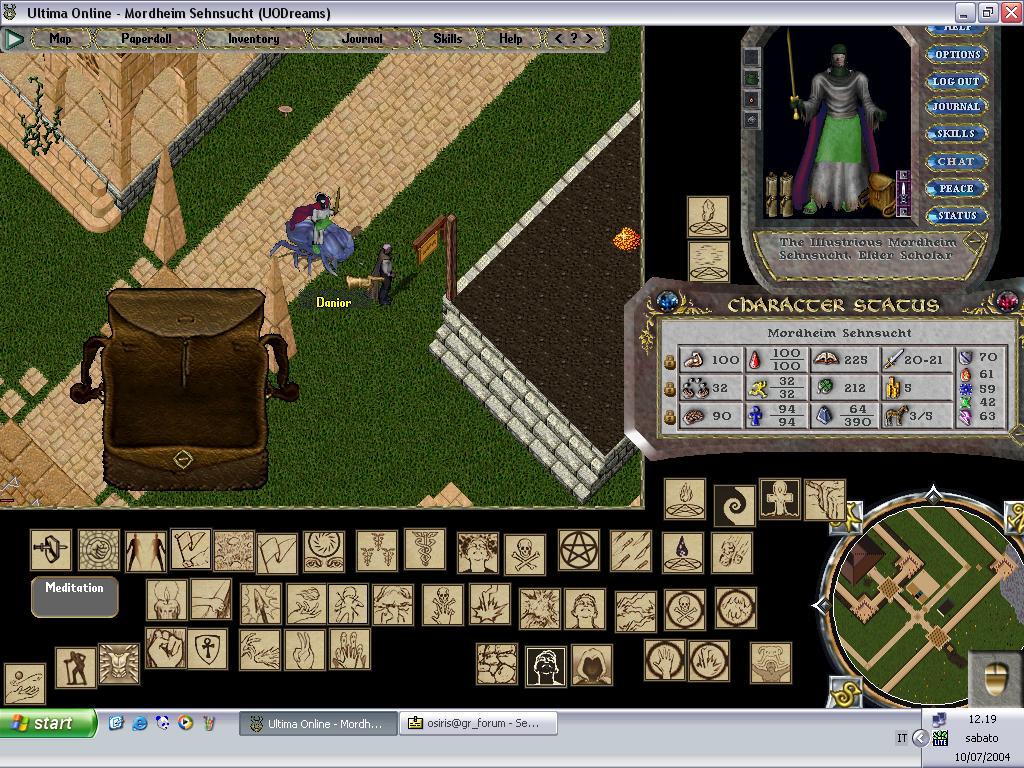The image size is (1024, 768).
Task: Select the skull inside a circle icon
Action: tap(685, 609)
